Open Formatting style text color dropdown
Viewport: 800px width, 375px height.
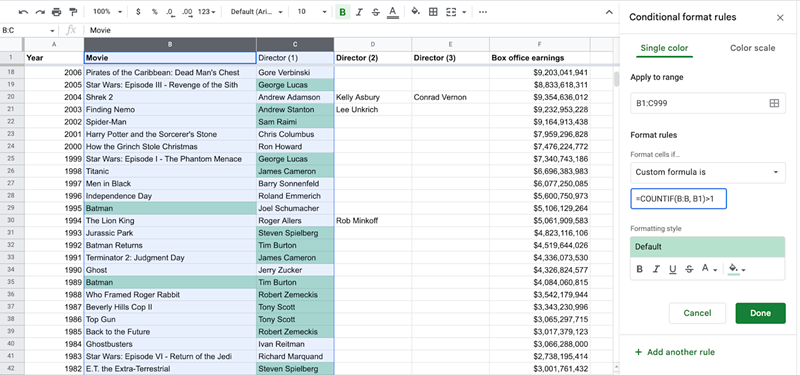[x=709, y=269]
